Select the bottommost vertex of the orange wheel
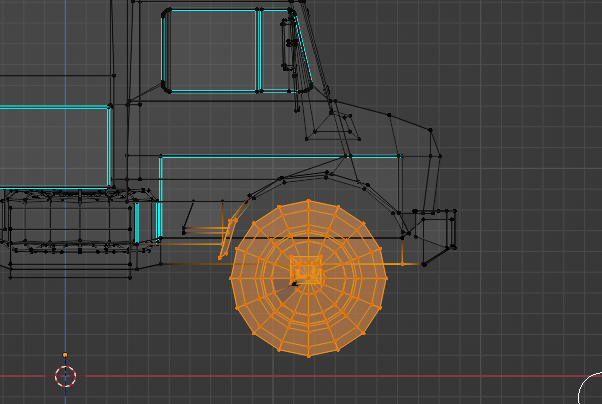Viewport: 602px width, 404px height. [309, 356]
